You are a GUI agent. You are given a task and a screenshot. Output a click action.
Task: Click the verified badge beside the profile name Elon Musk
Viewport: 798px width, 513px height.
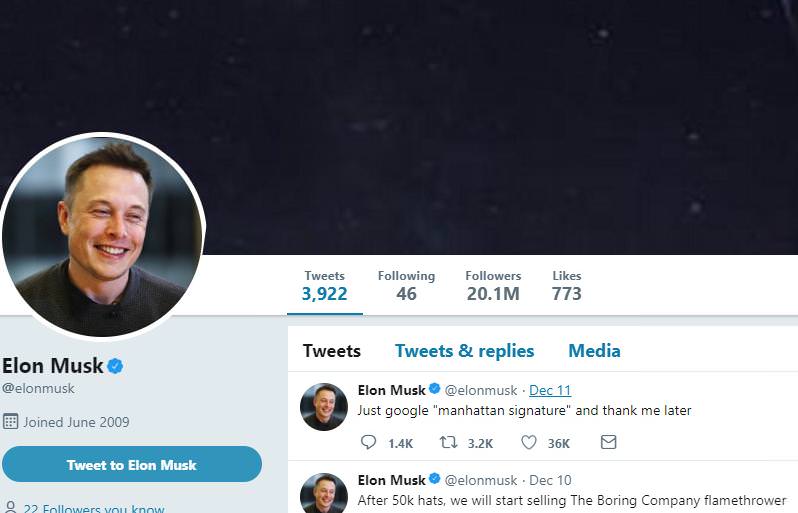pyautogui.click(x=116, y=366)
